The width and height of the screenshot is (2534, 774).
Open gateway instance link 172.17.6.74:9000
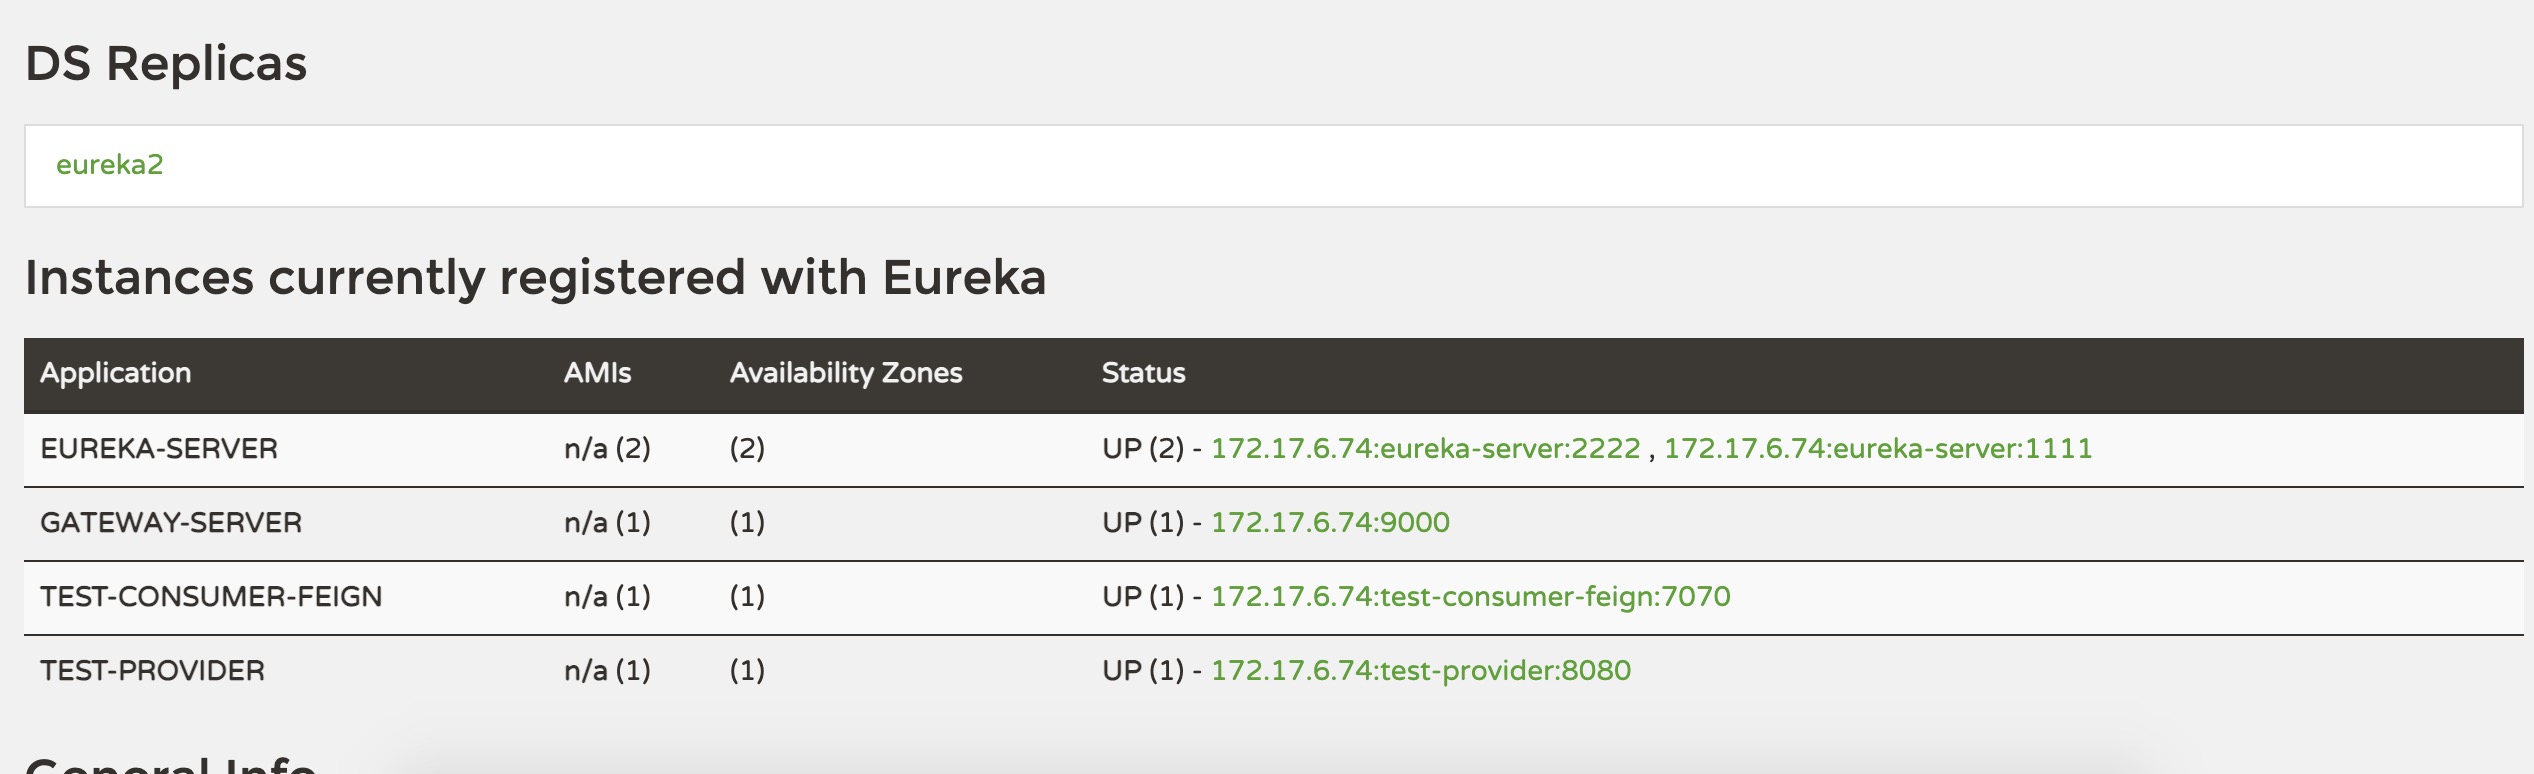click(1329, 523)
